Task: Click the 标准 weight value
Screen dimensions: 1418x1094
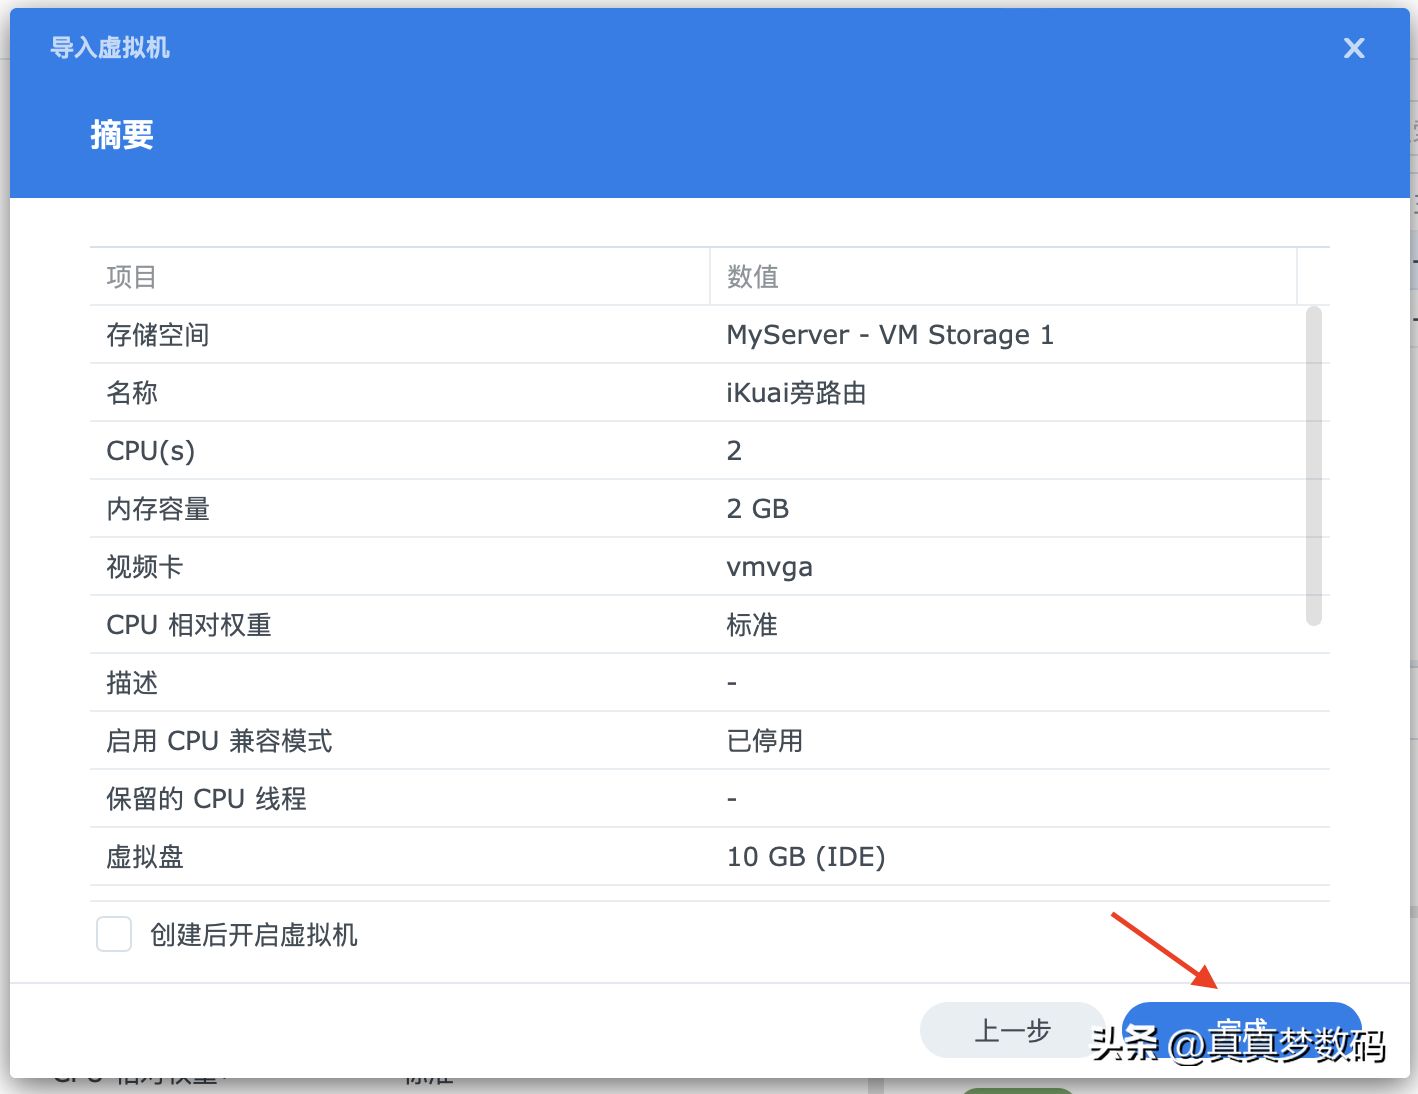Action: (752, 625)
